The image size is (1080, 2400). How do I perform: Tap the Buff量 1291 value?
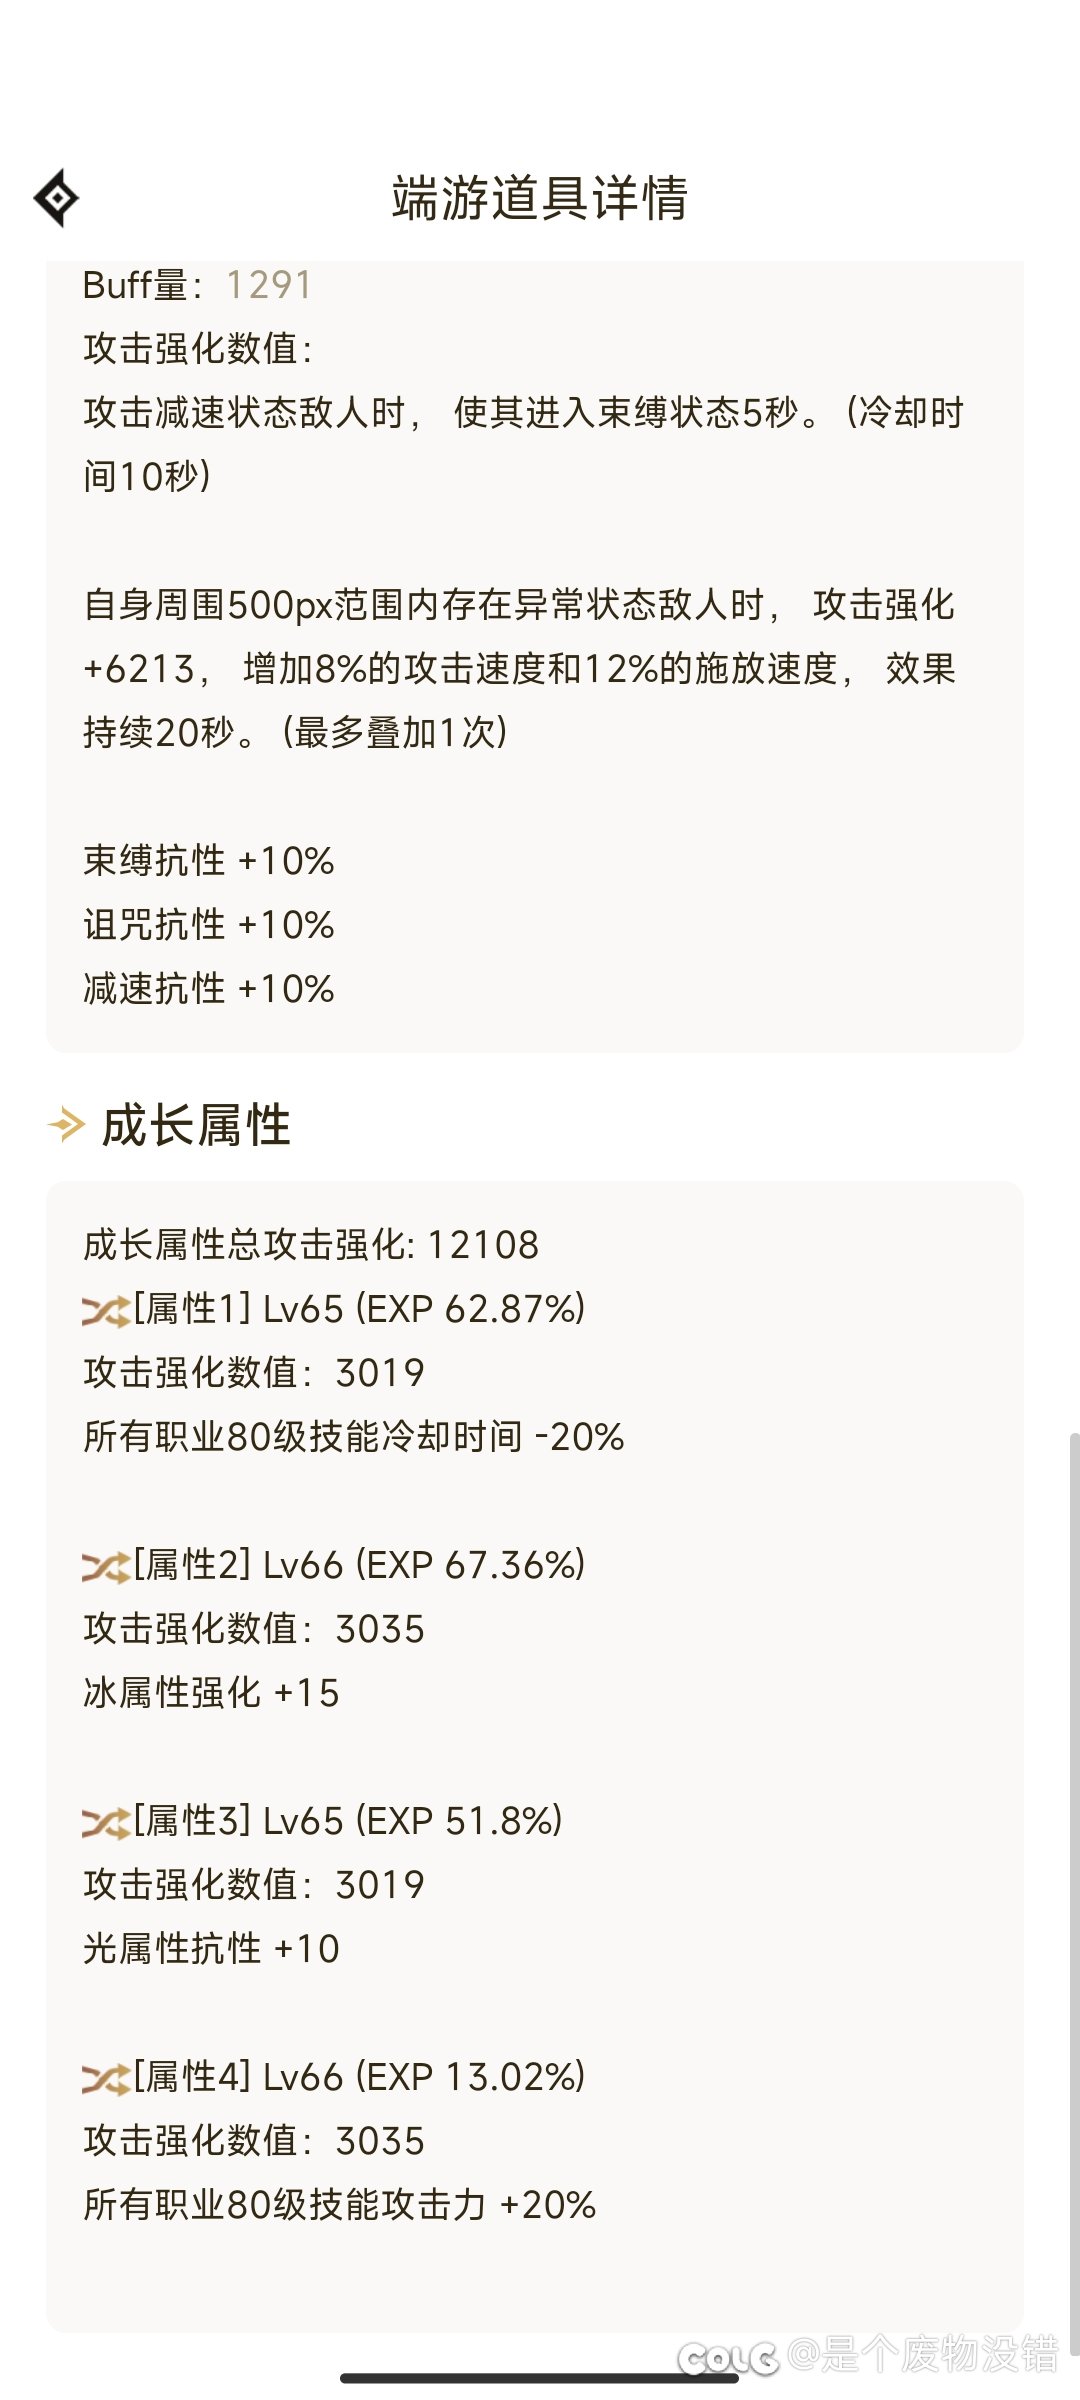coord(269,285)
